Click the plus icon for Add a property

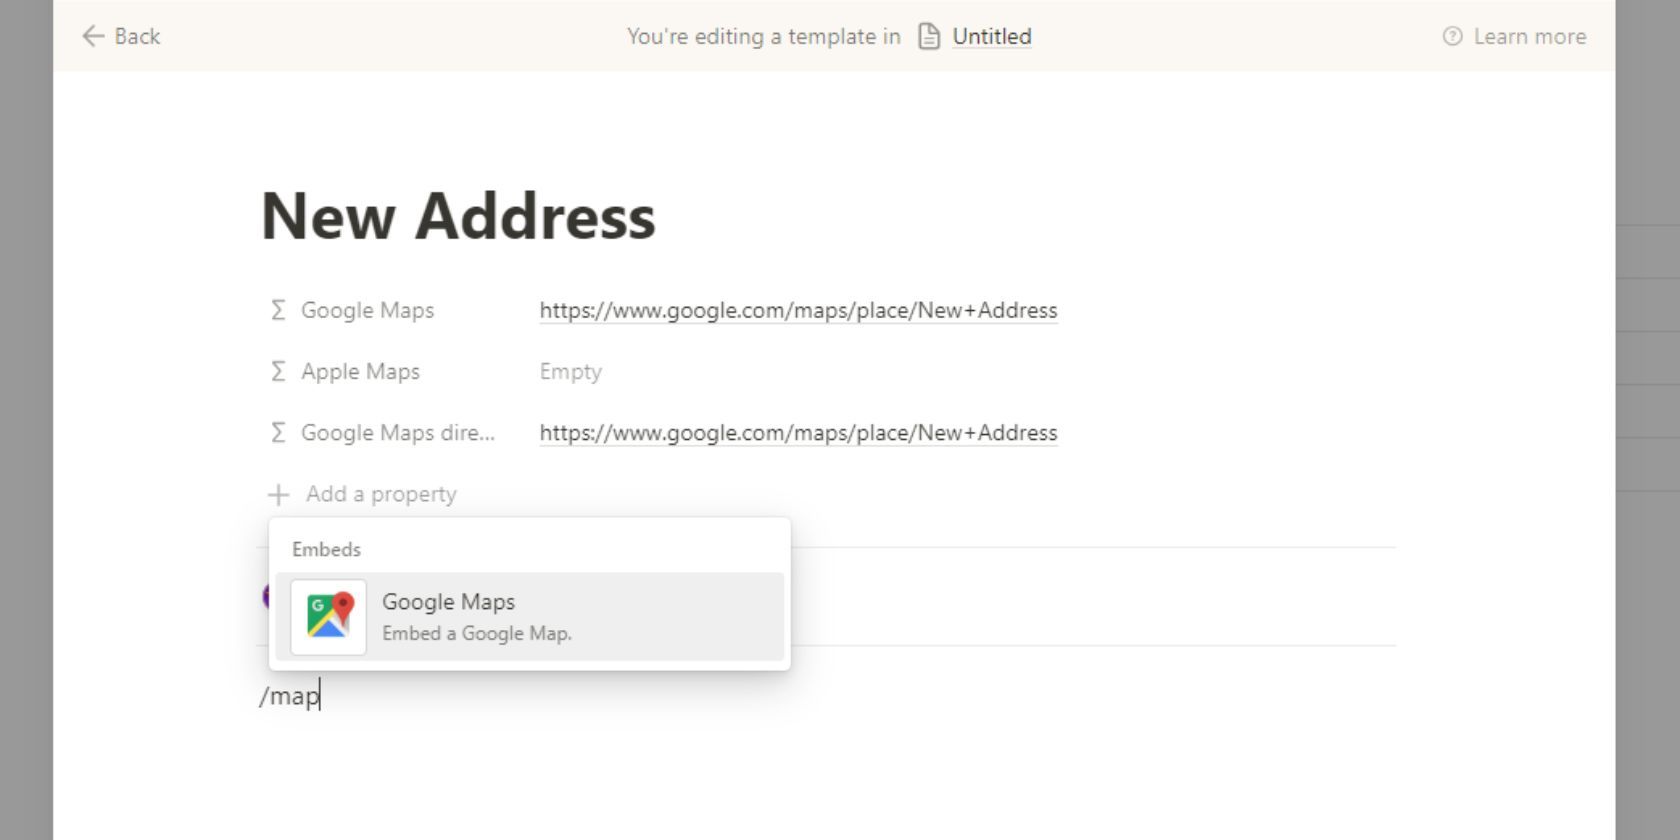(x=279, y=494)
